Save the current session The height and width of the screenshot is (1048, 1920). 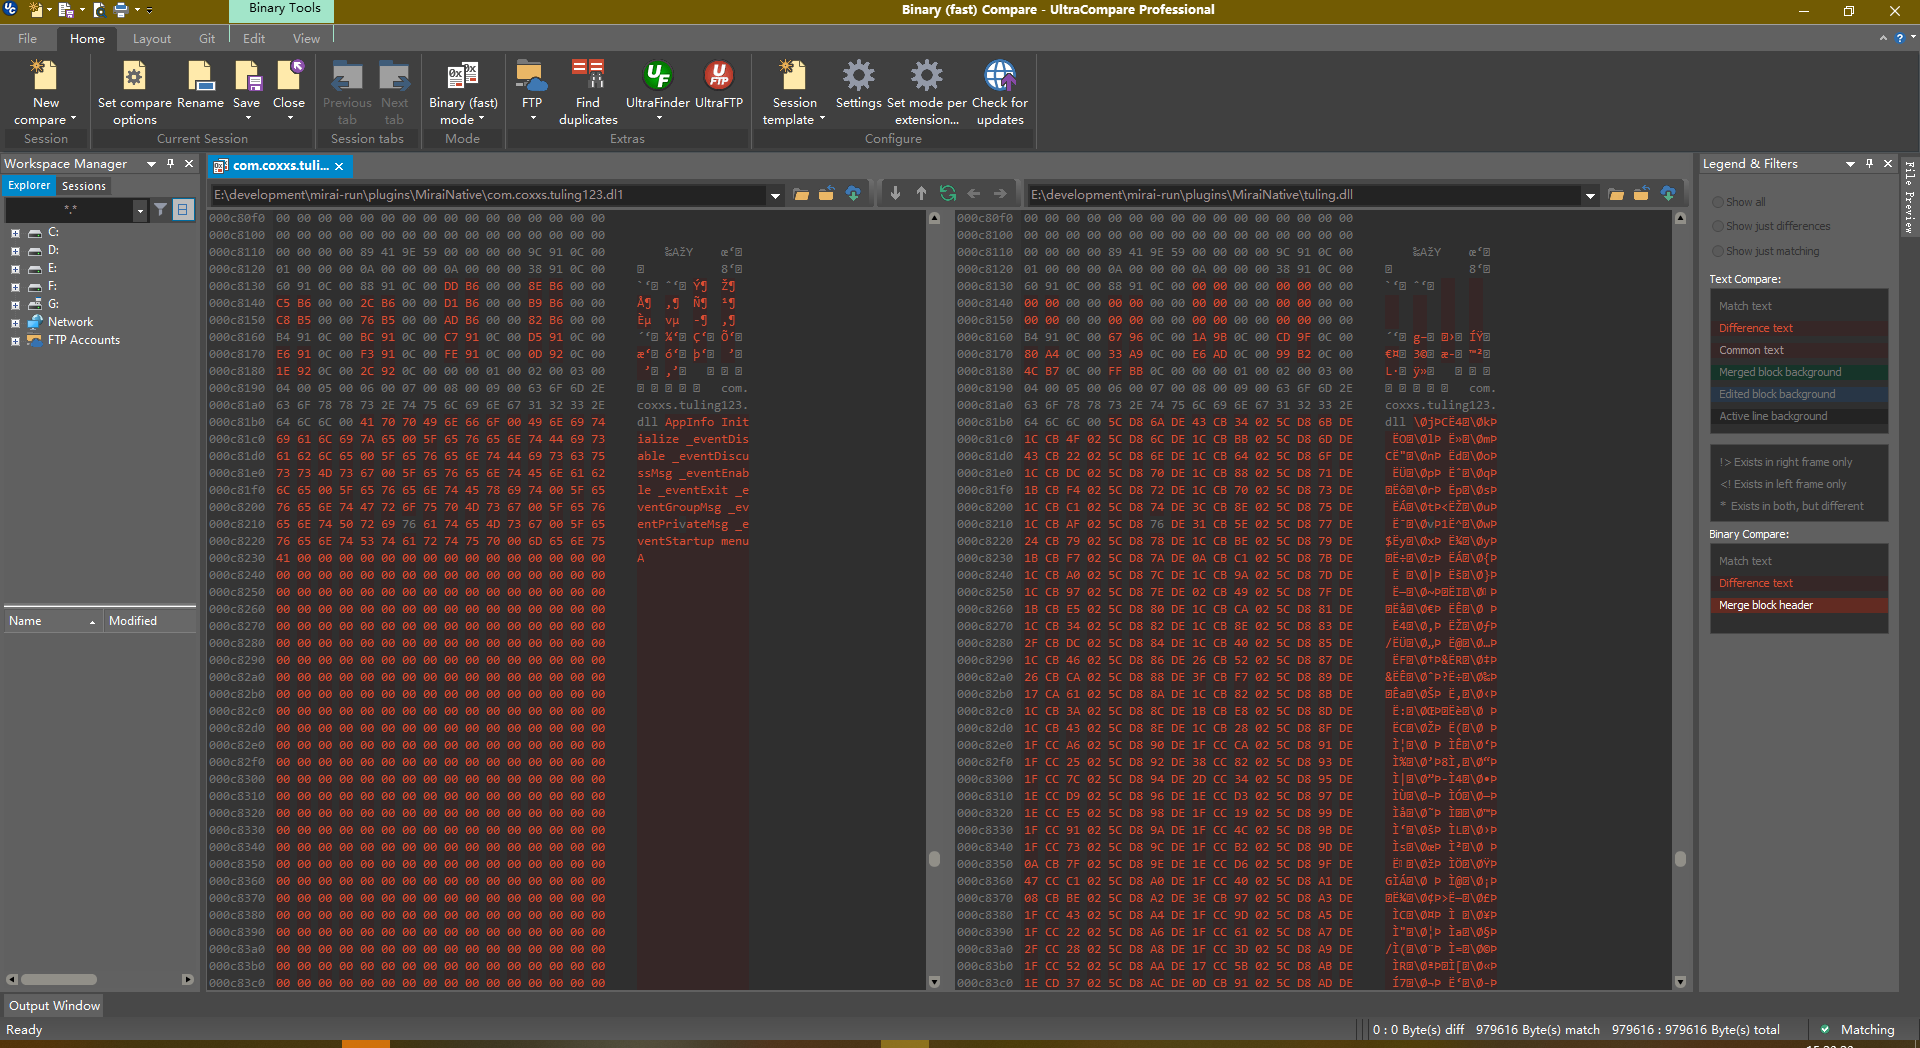[247, 90]
